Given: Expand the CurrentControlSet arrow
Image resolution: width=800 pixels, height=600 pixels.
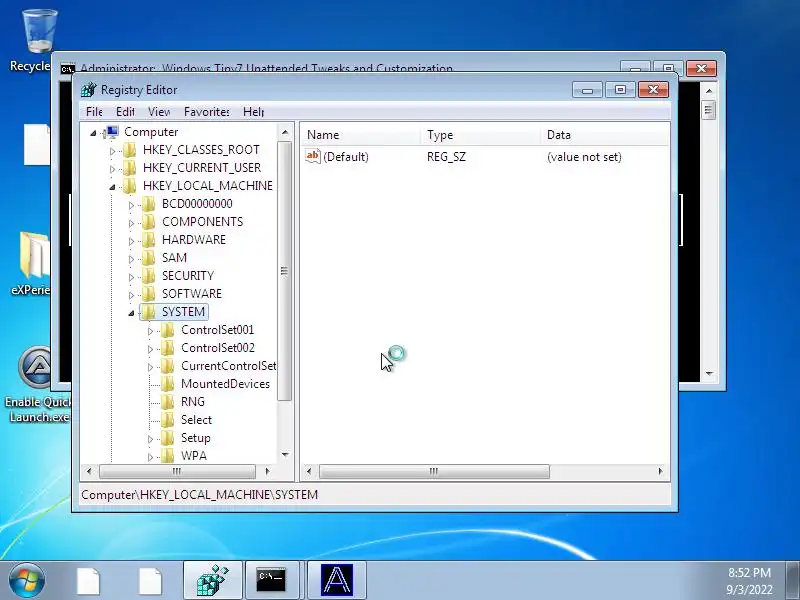Looking at the screenshot, I should 150,367.
